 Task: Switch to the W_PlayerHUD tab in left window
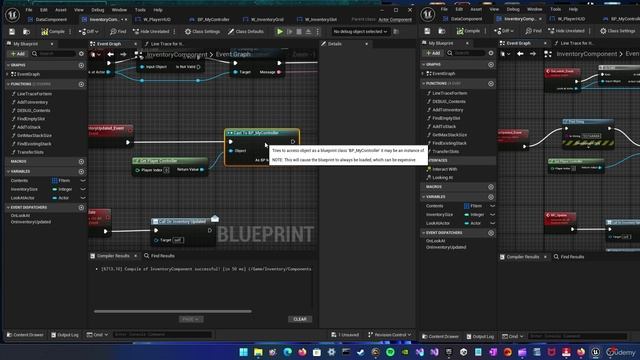point(153,20)
